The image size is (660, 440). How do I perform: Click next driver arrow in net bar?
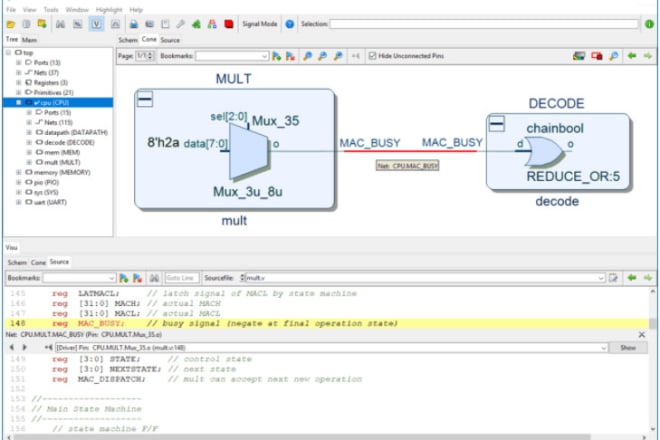point(24,347)
